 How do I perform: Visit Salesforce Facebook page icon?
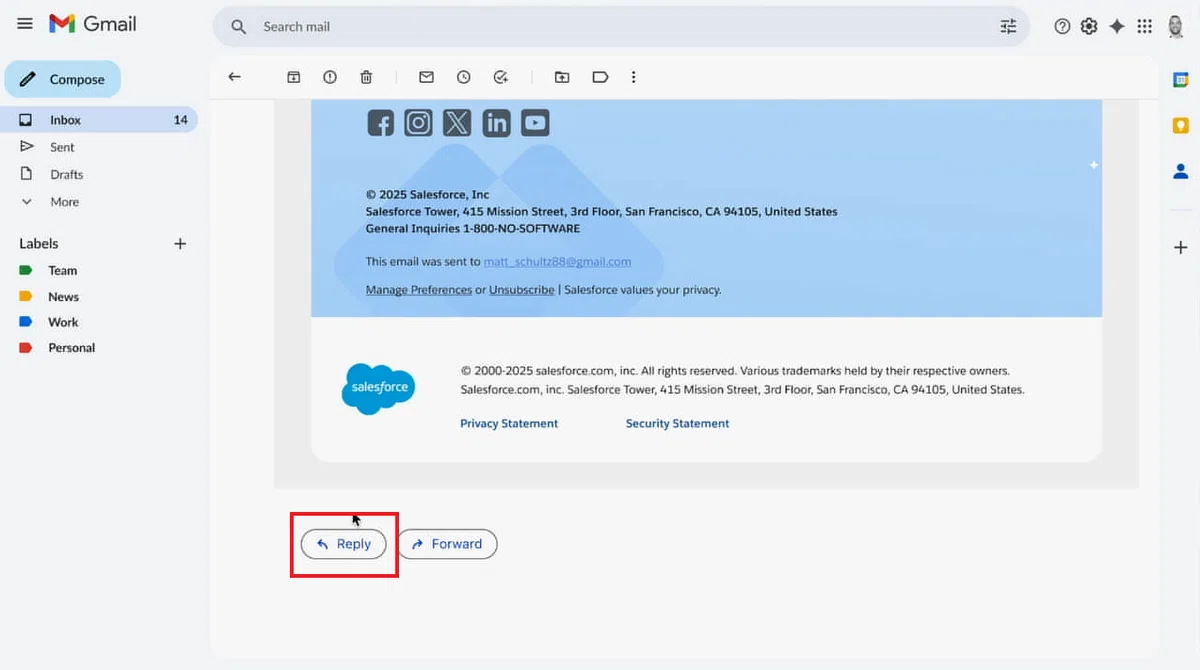pyautogui.click(x=380, y=123)
